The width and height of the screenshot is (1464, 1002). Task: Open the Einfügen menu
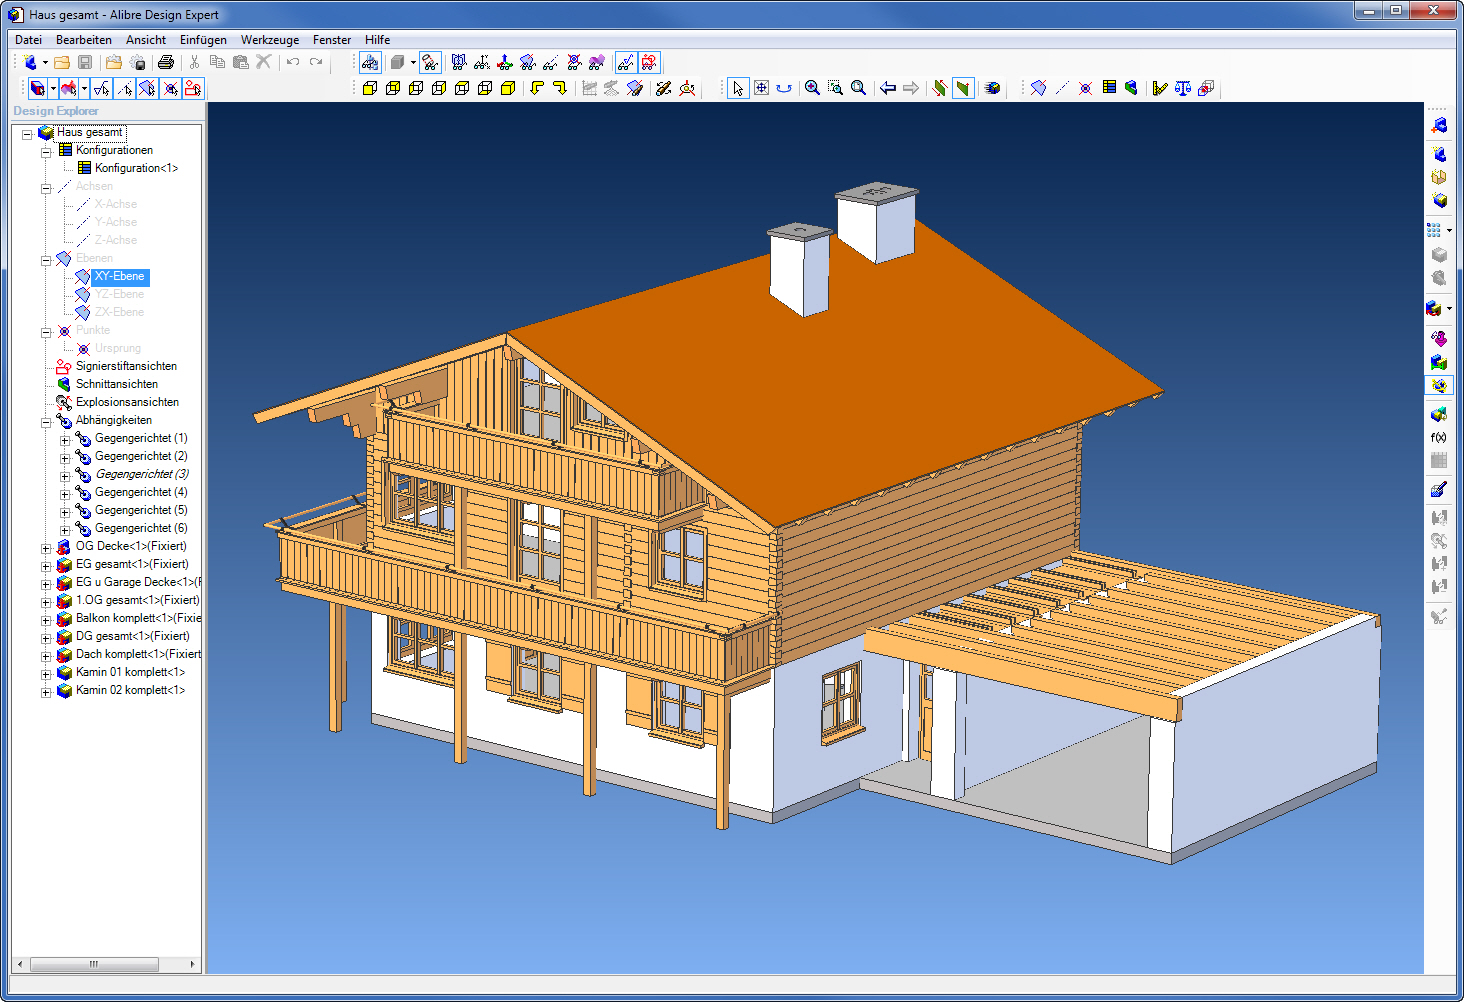(203, 40)
